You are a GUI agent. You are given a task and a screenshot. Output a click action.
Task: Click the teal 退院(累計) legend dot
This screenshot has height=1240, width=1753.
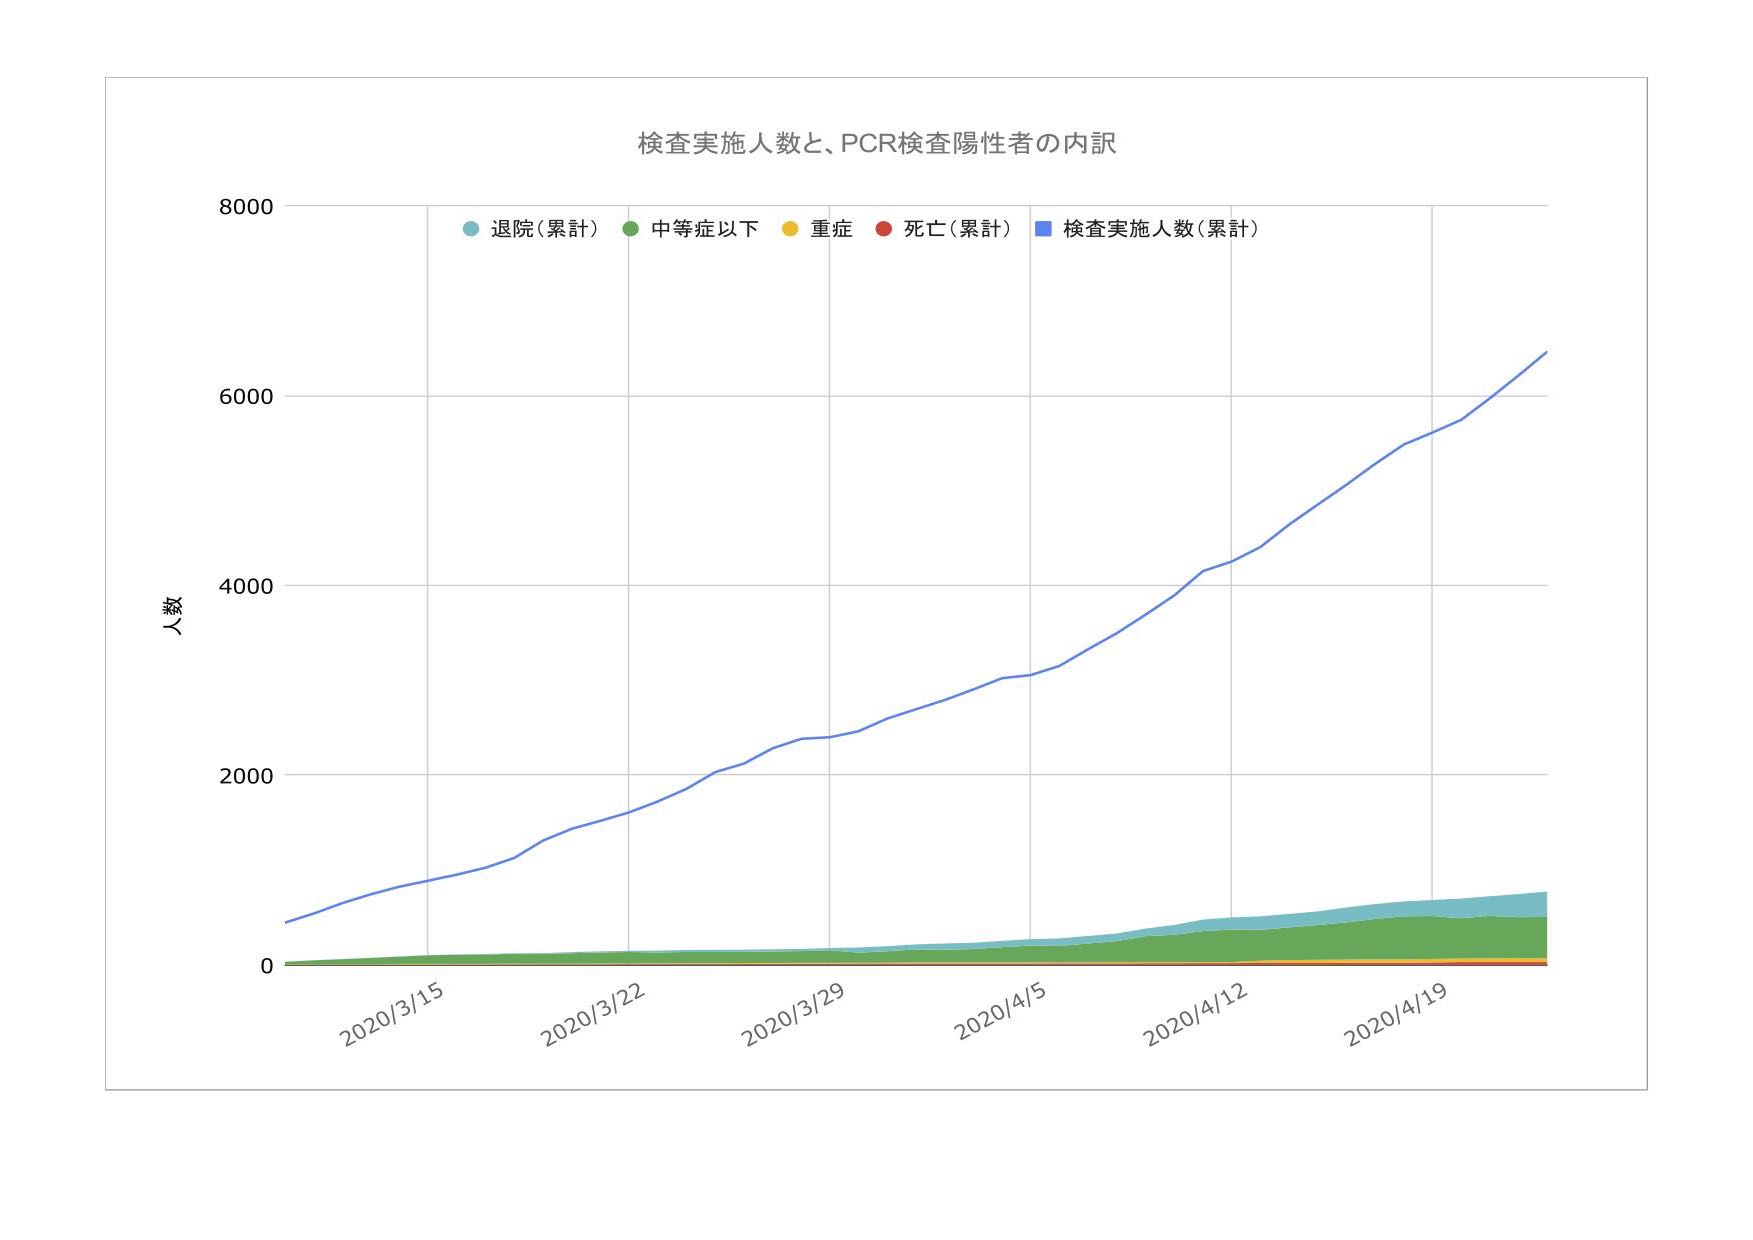pyautogui.click(x=471, y=229)
